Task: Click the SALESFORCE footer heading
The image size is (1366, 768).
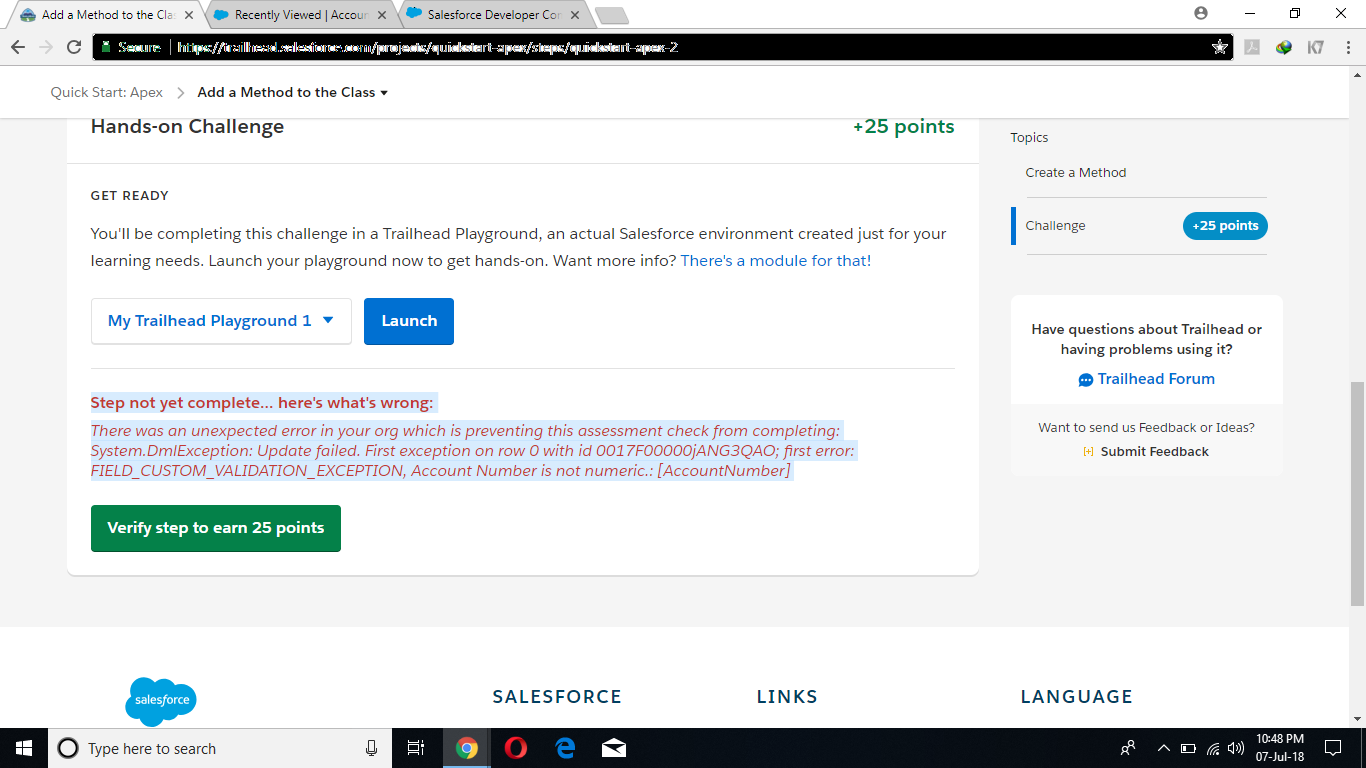Action: (x=557, y=697)
